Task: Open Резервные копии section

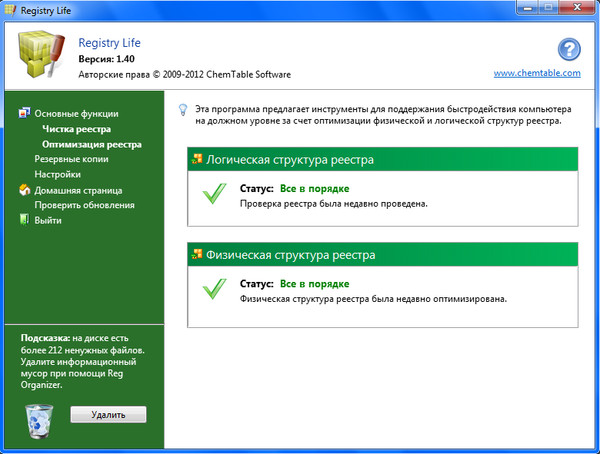Action: pyautogui.click(x=72, y=159)
